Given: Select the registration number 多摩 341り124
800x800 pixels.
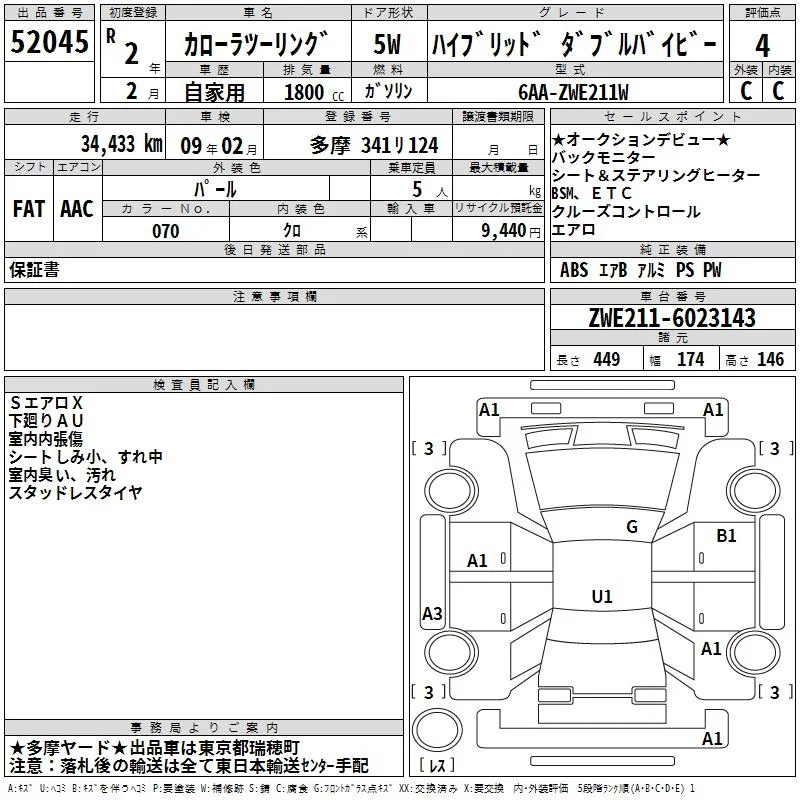Looking at the screenshot, I should (x=373, y=145).
